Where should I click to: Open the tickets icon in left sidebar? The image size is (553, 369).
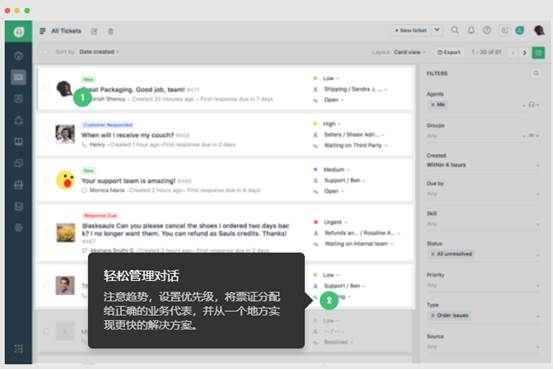point(18,77)
